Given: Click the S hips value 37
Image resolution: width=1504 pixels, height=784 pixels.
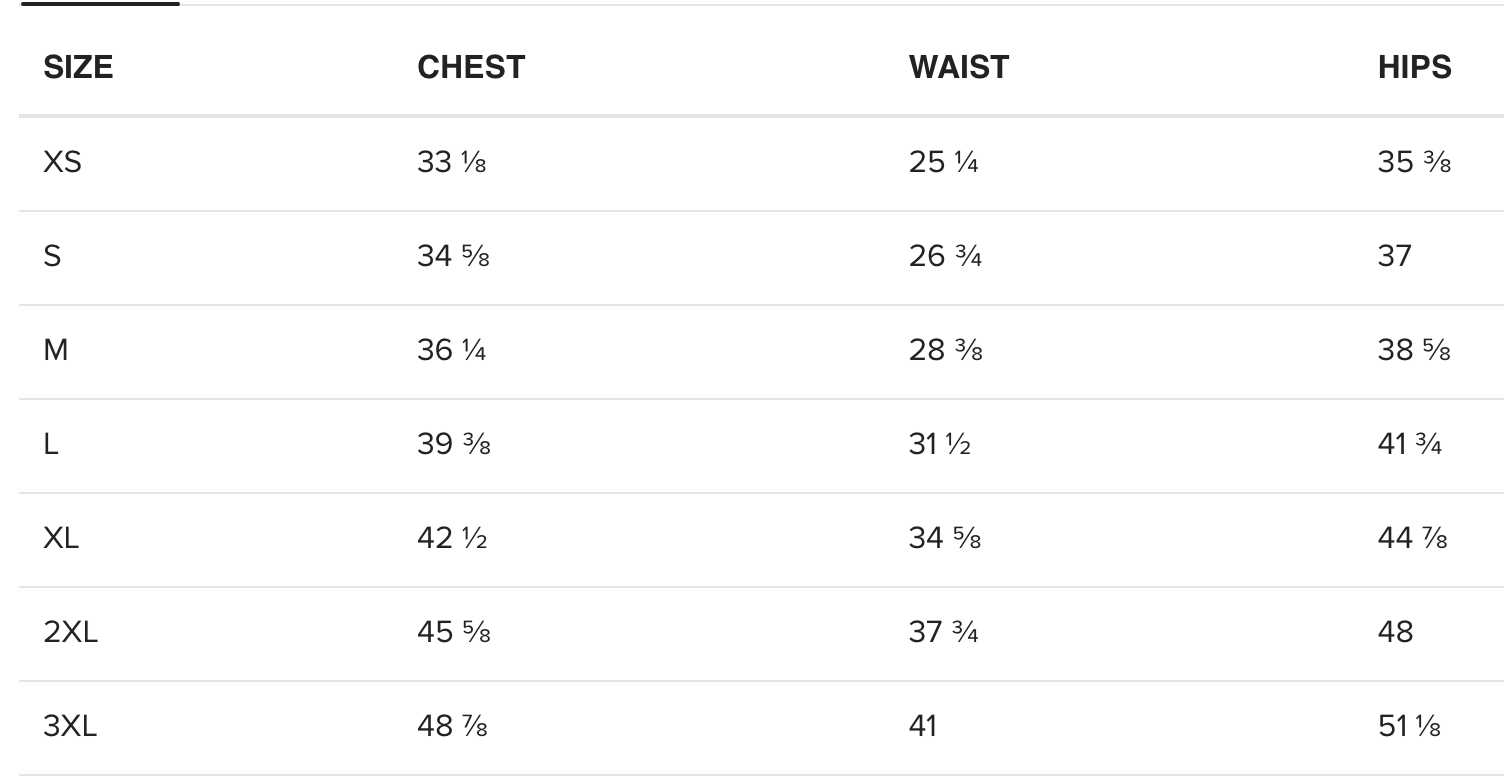Looking at the screenshot, I should coord(1394,256).
